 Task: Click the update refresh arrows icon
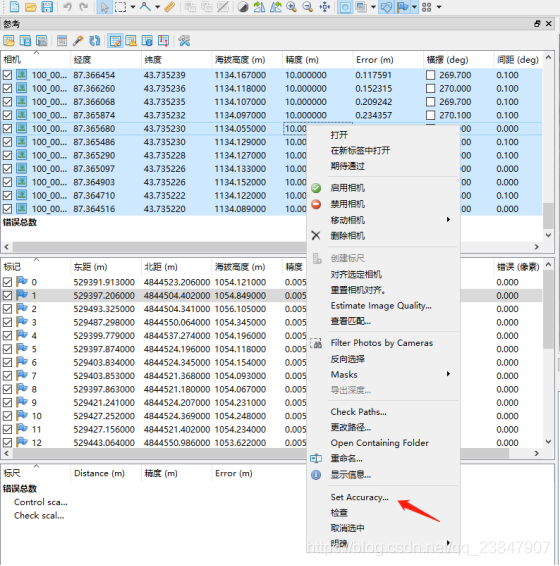point(95,41)
